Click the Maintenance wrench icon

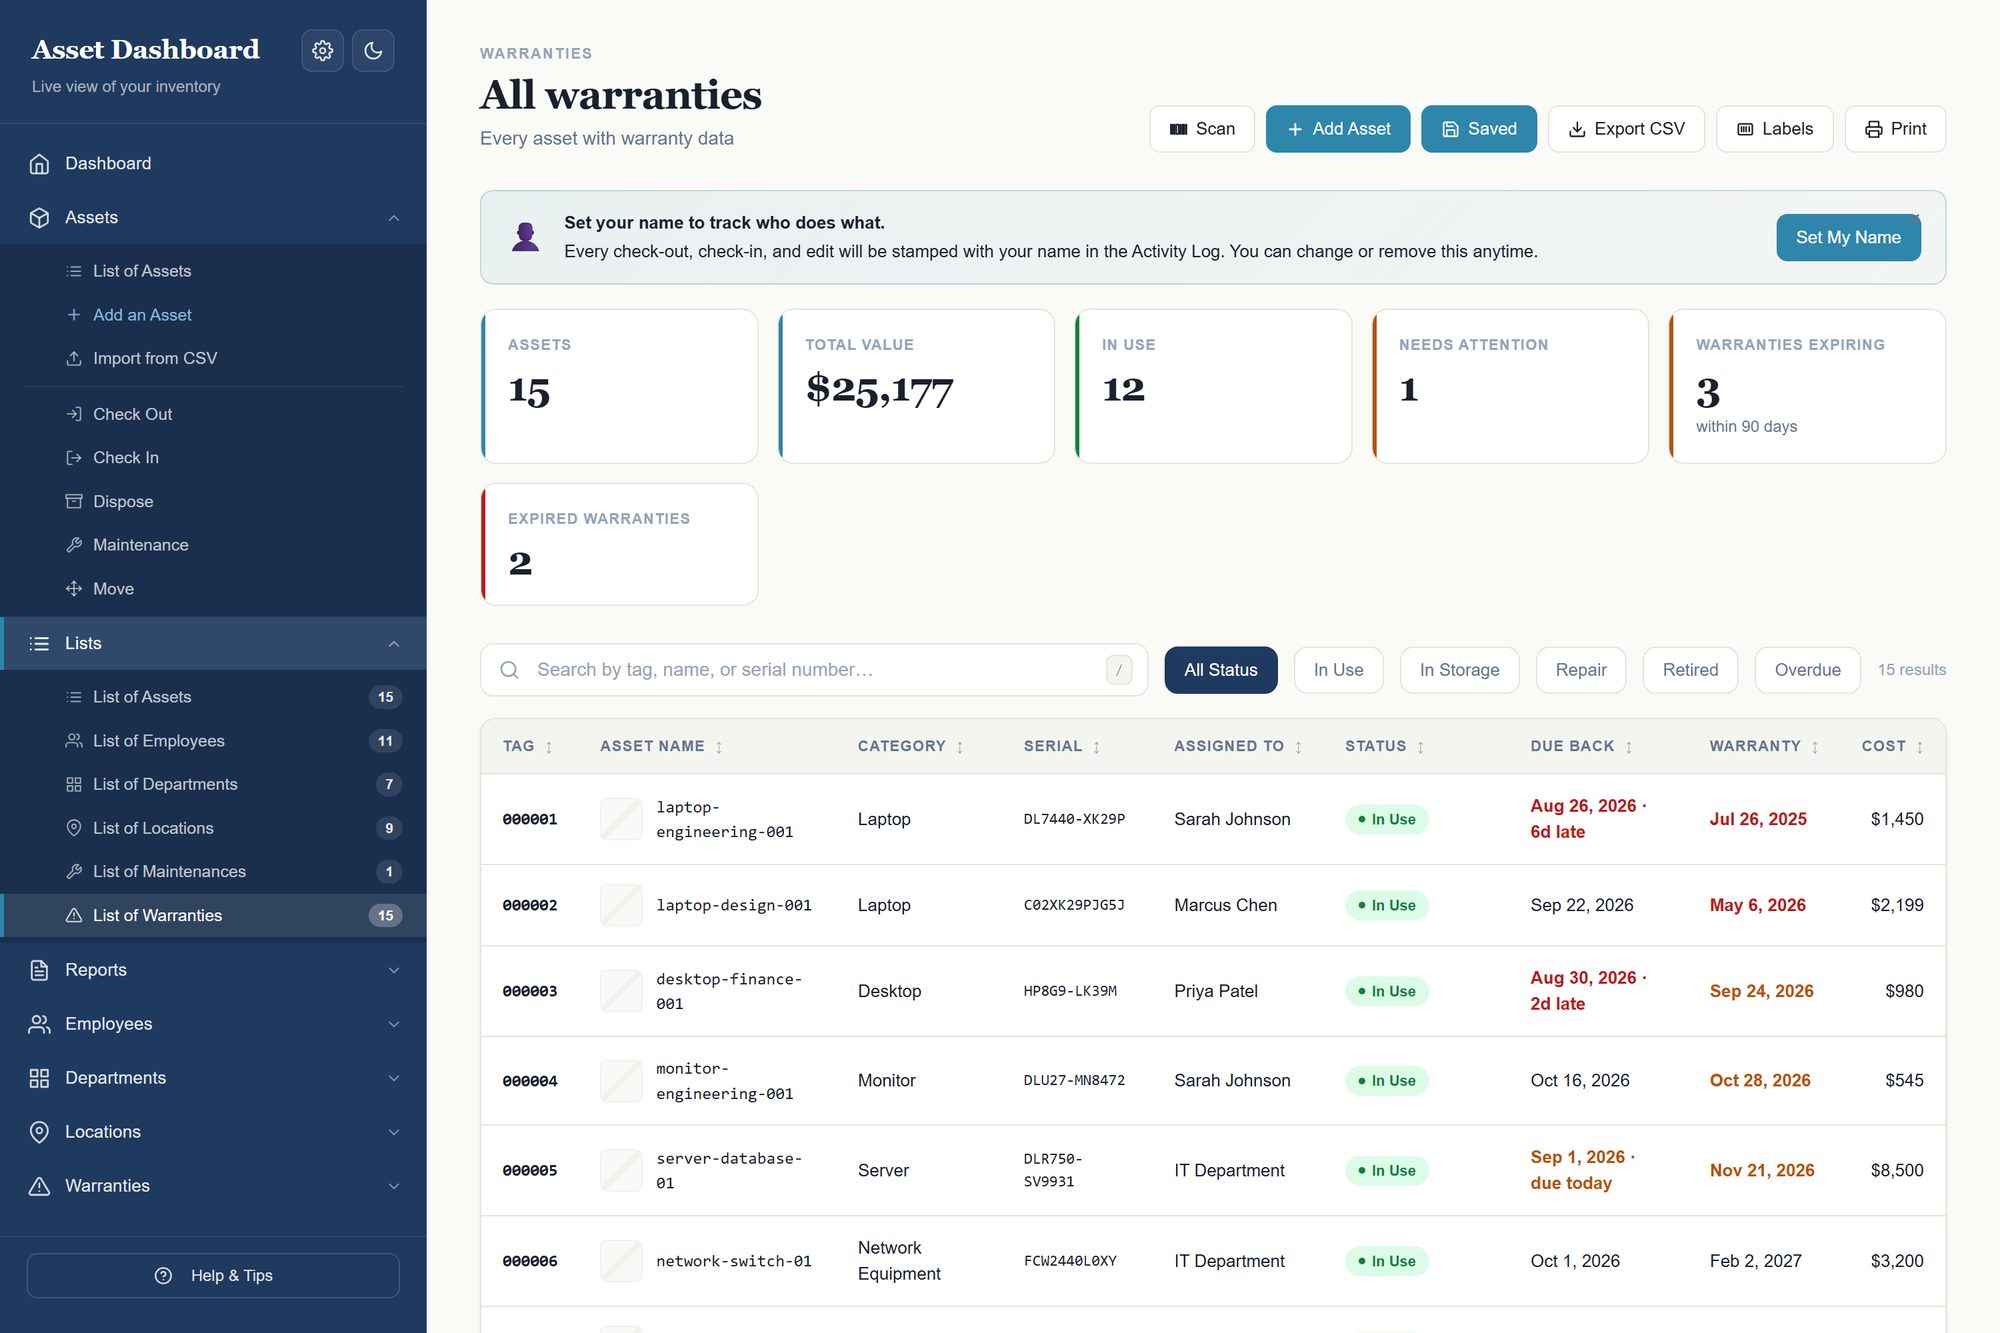point(74,545)
